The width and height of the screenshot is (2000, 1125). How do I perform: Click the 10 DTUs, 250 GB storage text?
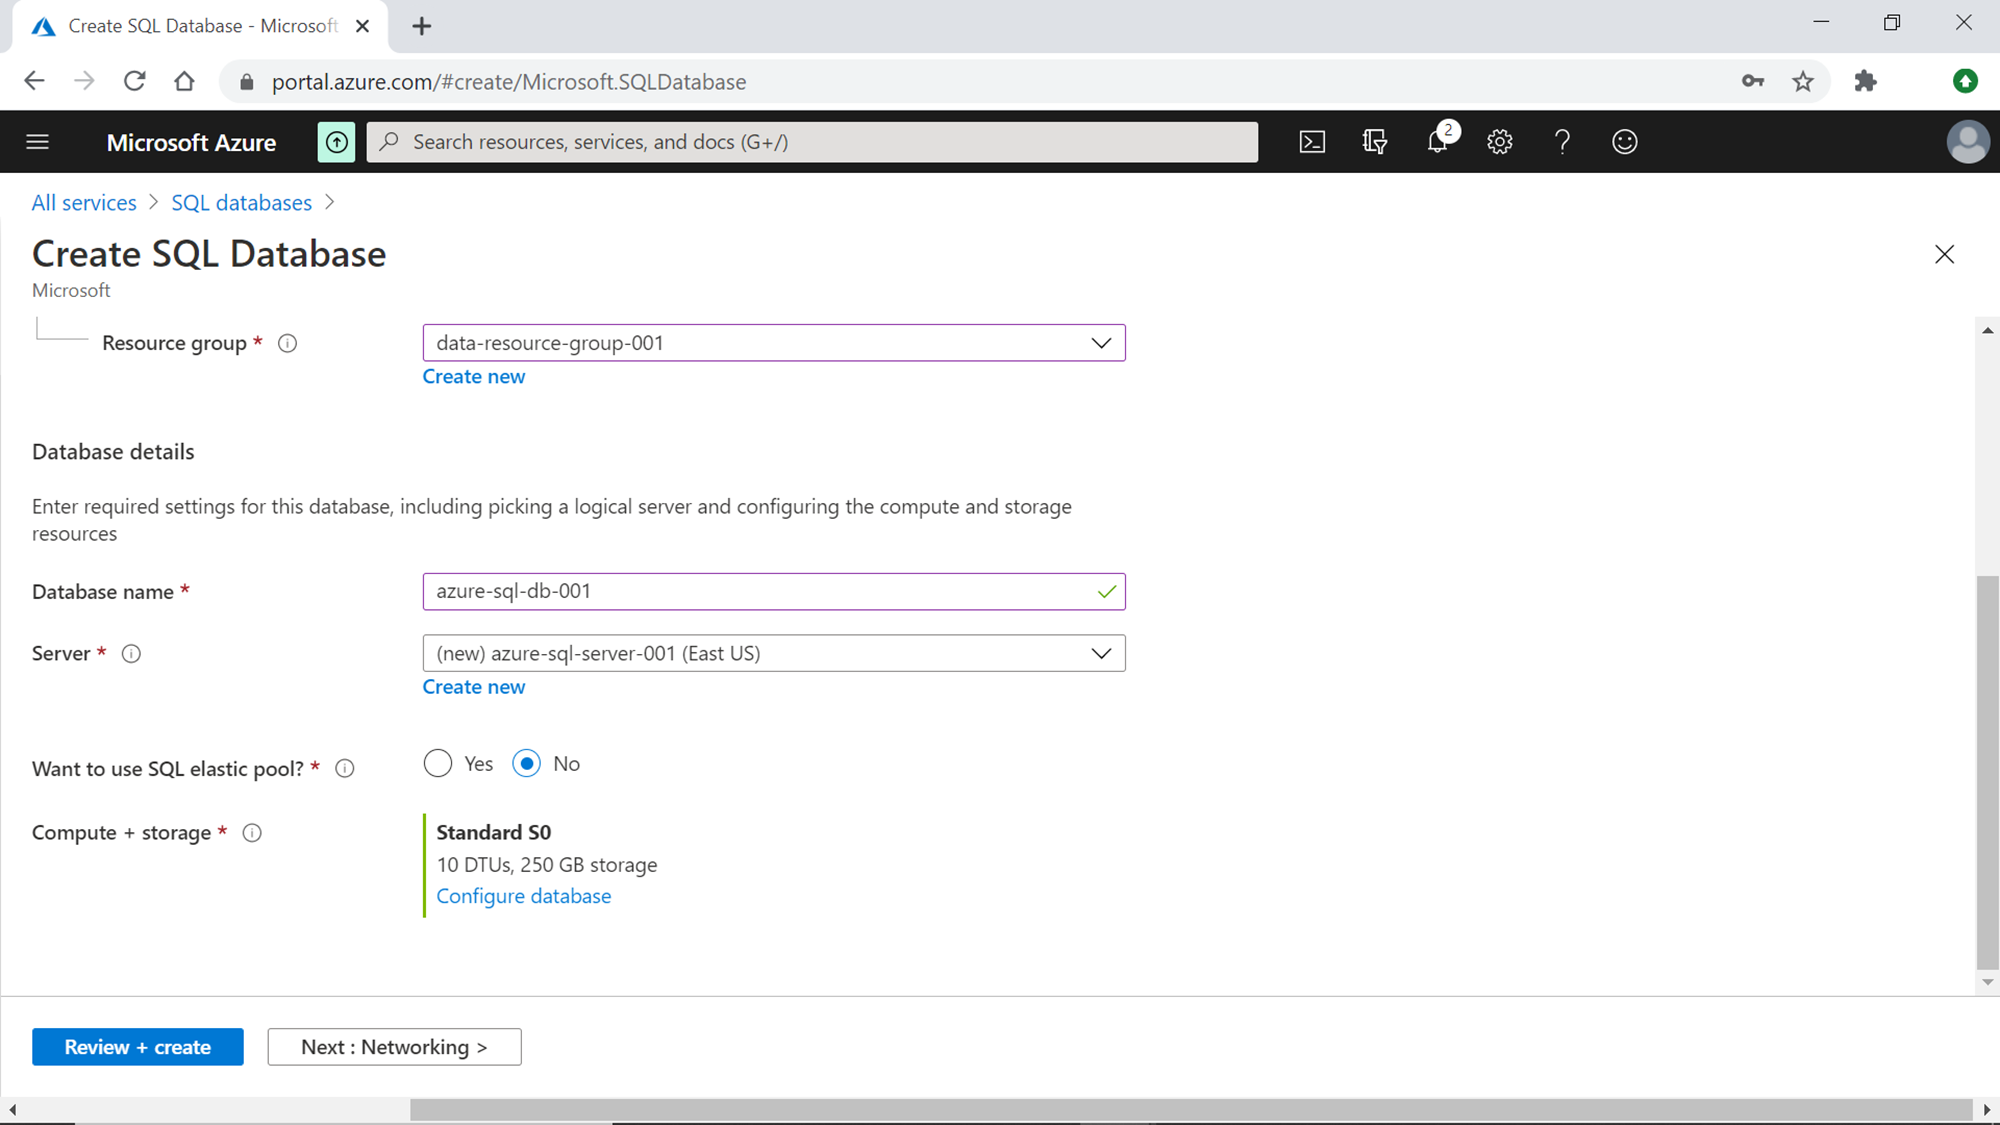point(547,865)
